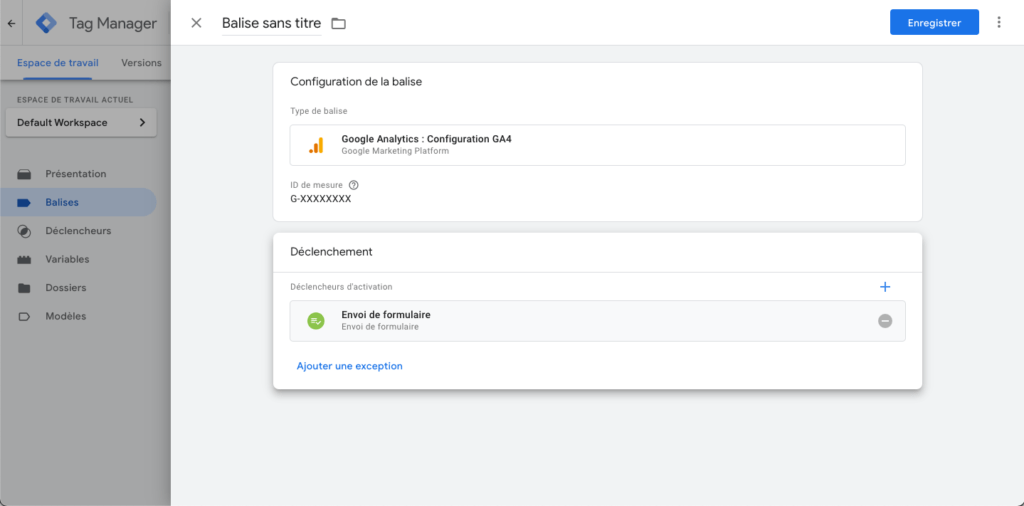The height and width of the screenshot is (506, 1024).
Task: Click the Google Analytics orange bar chart icon
Action: click(316, 145)
